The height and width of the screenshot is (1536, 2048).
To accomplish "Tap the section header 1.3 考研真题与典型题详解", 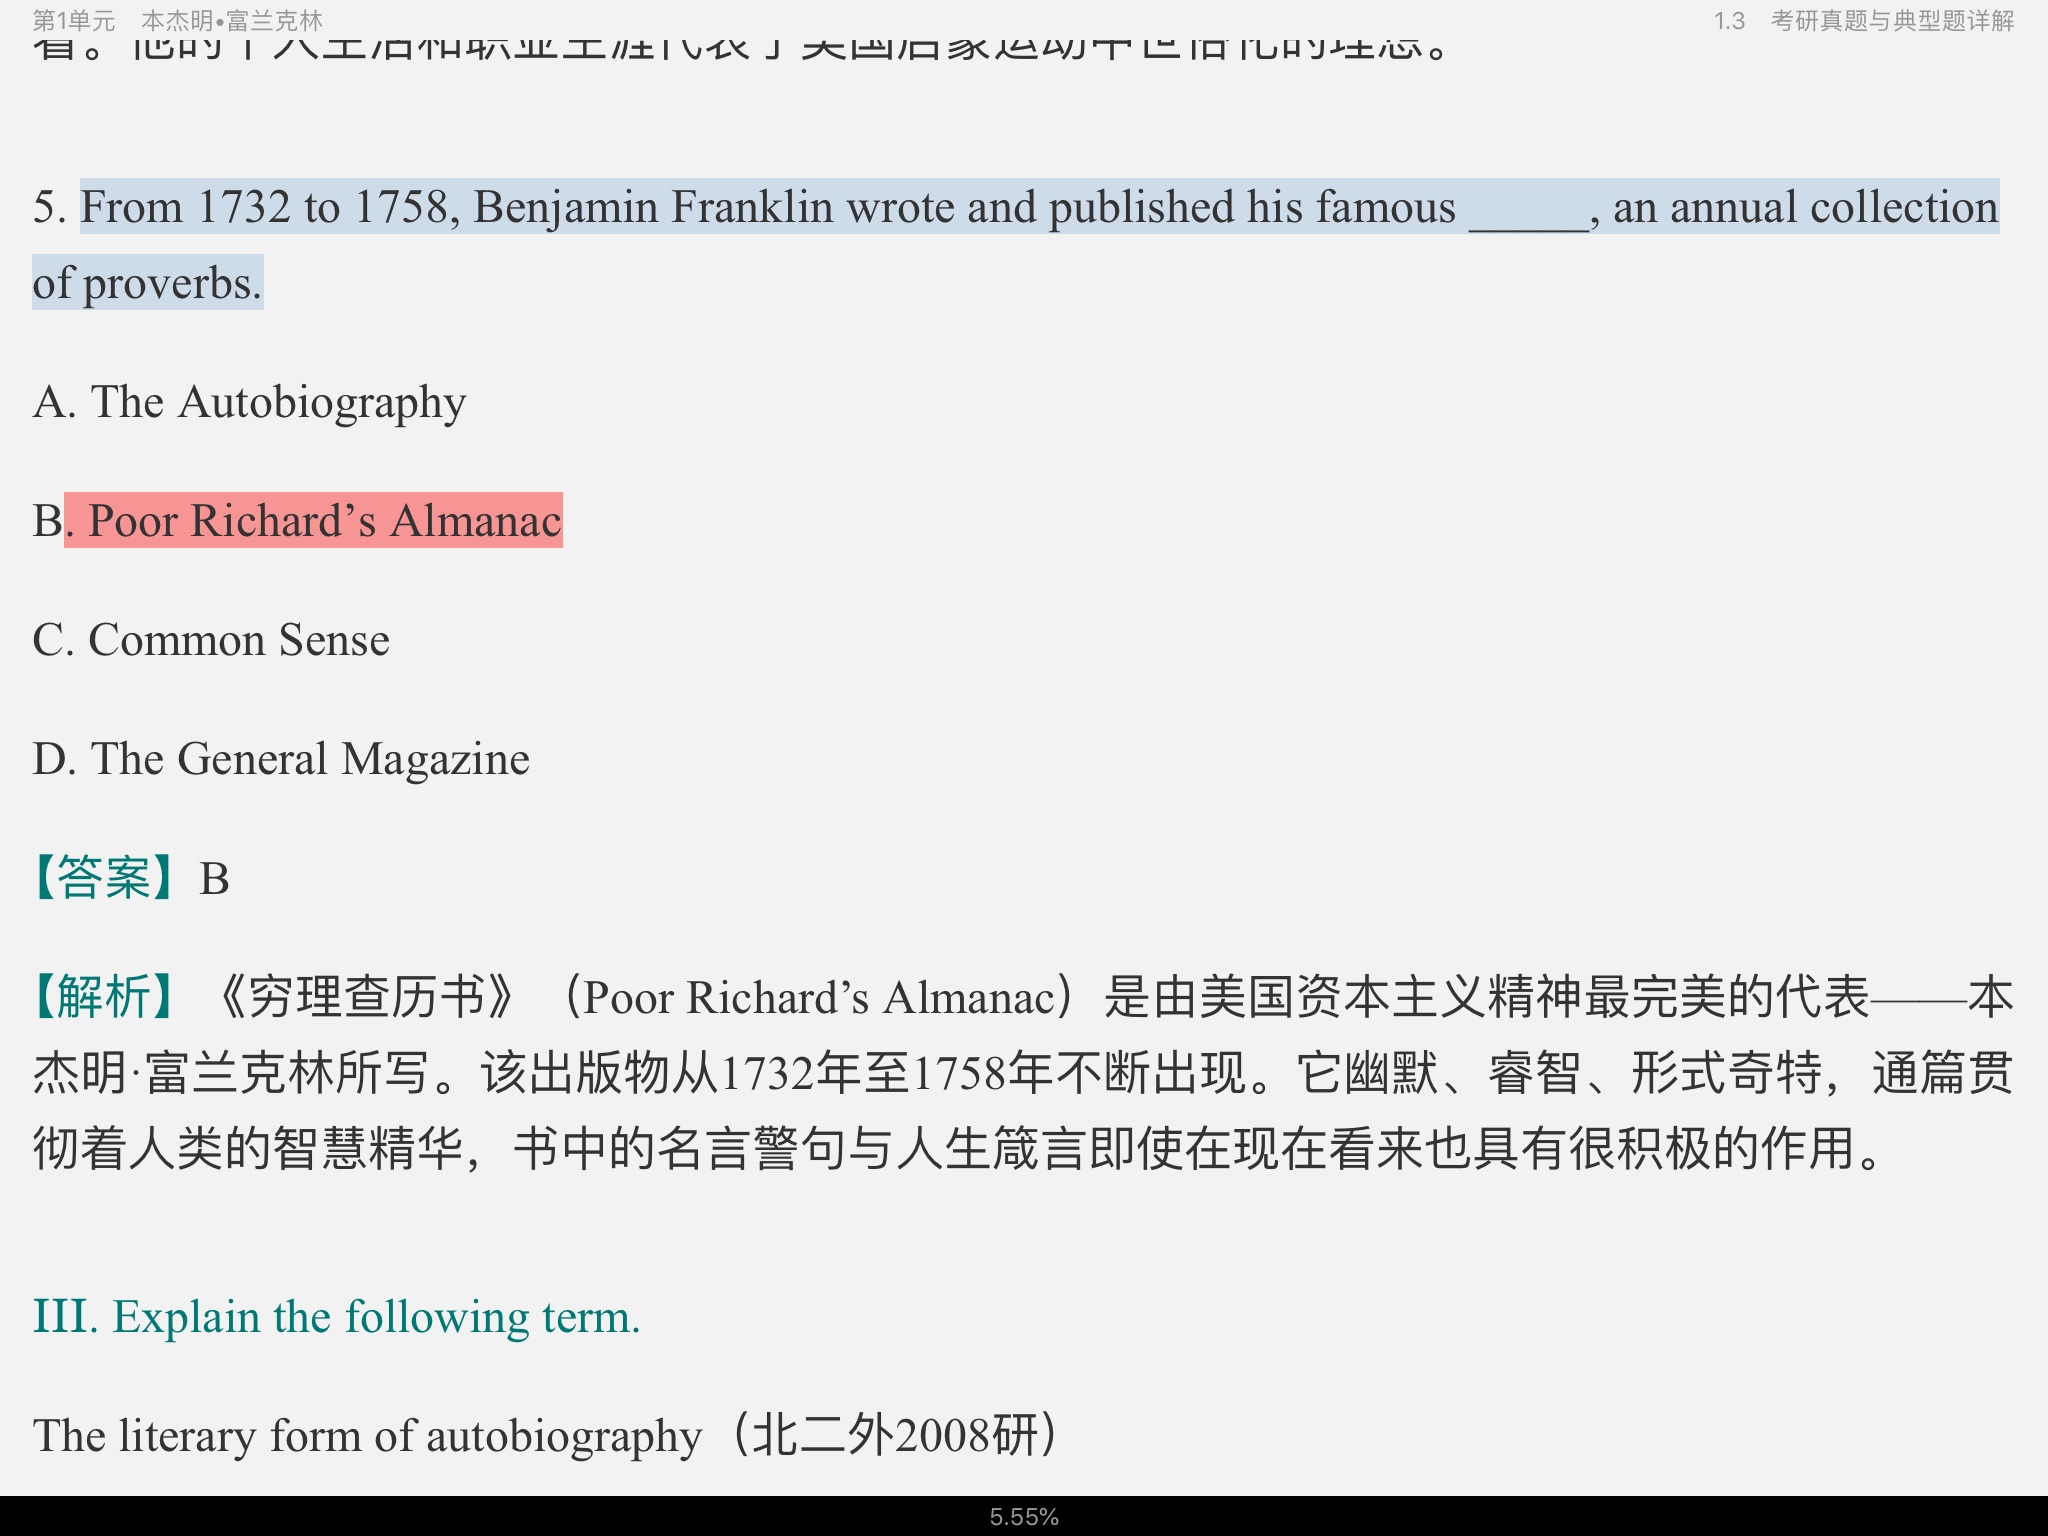I will click(1863, 21).
